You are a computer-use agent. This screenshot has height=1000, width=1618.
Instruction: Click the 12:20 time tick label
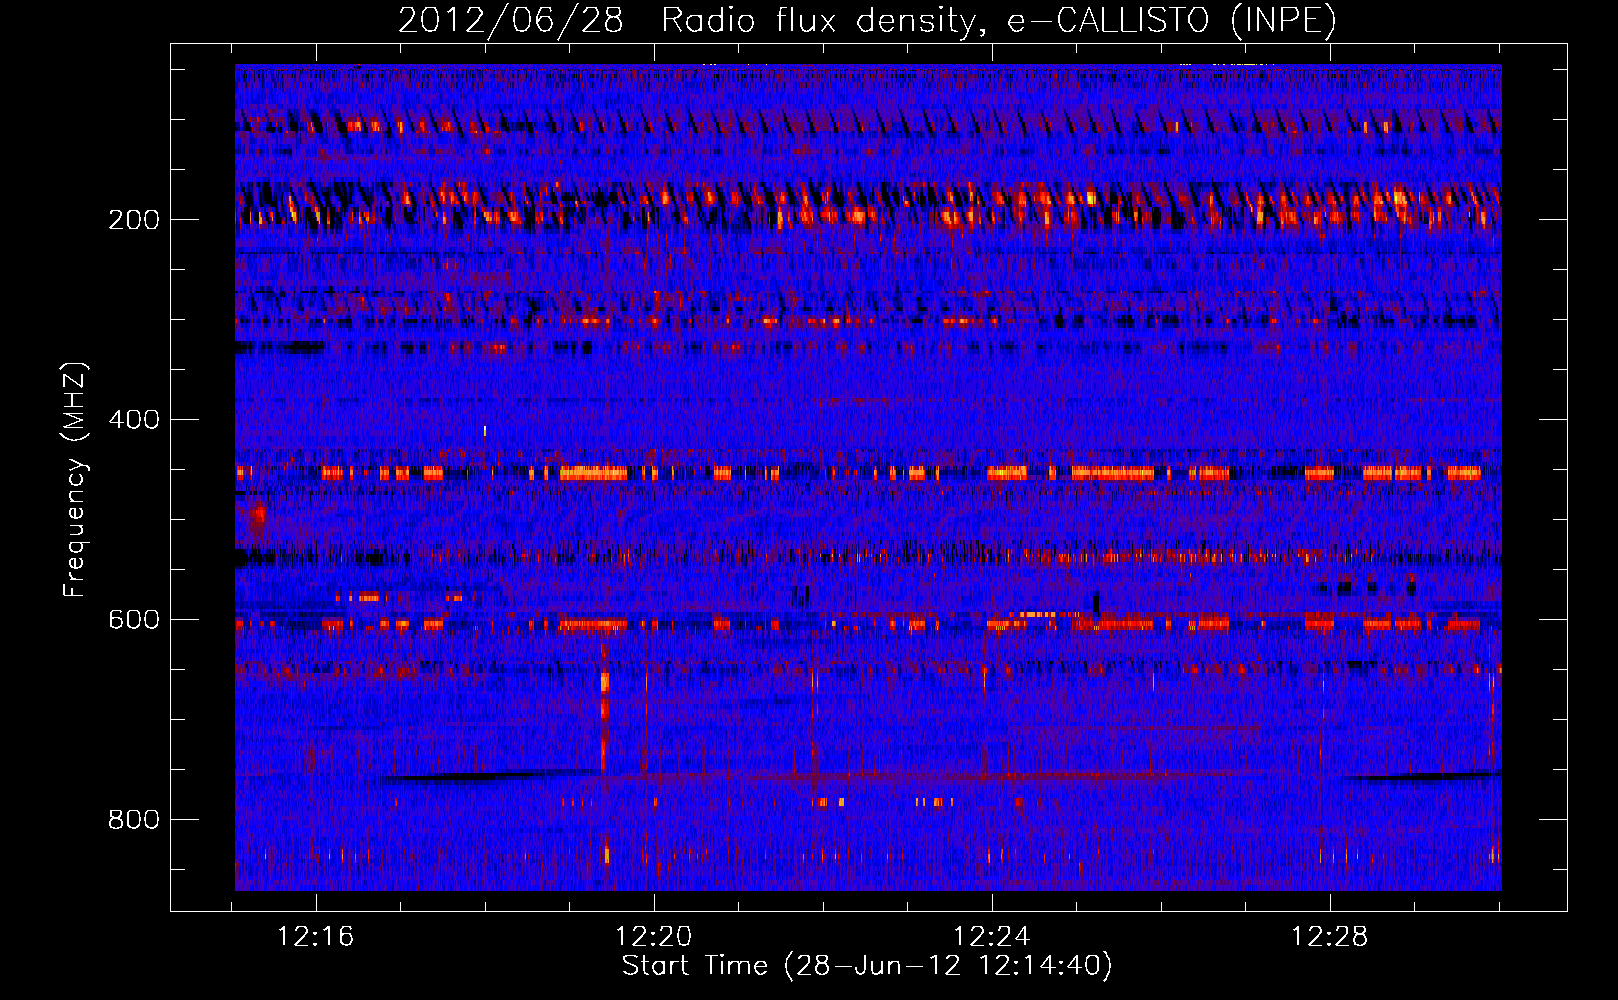coord(654,937)
